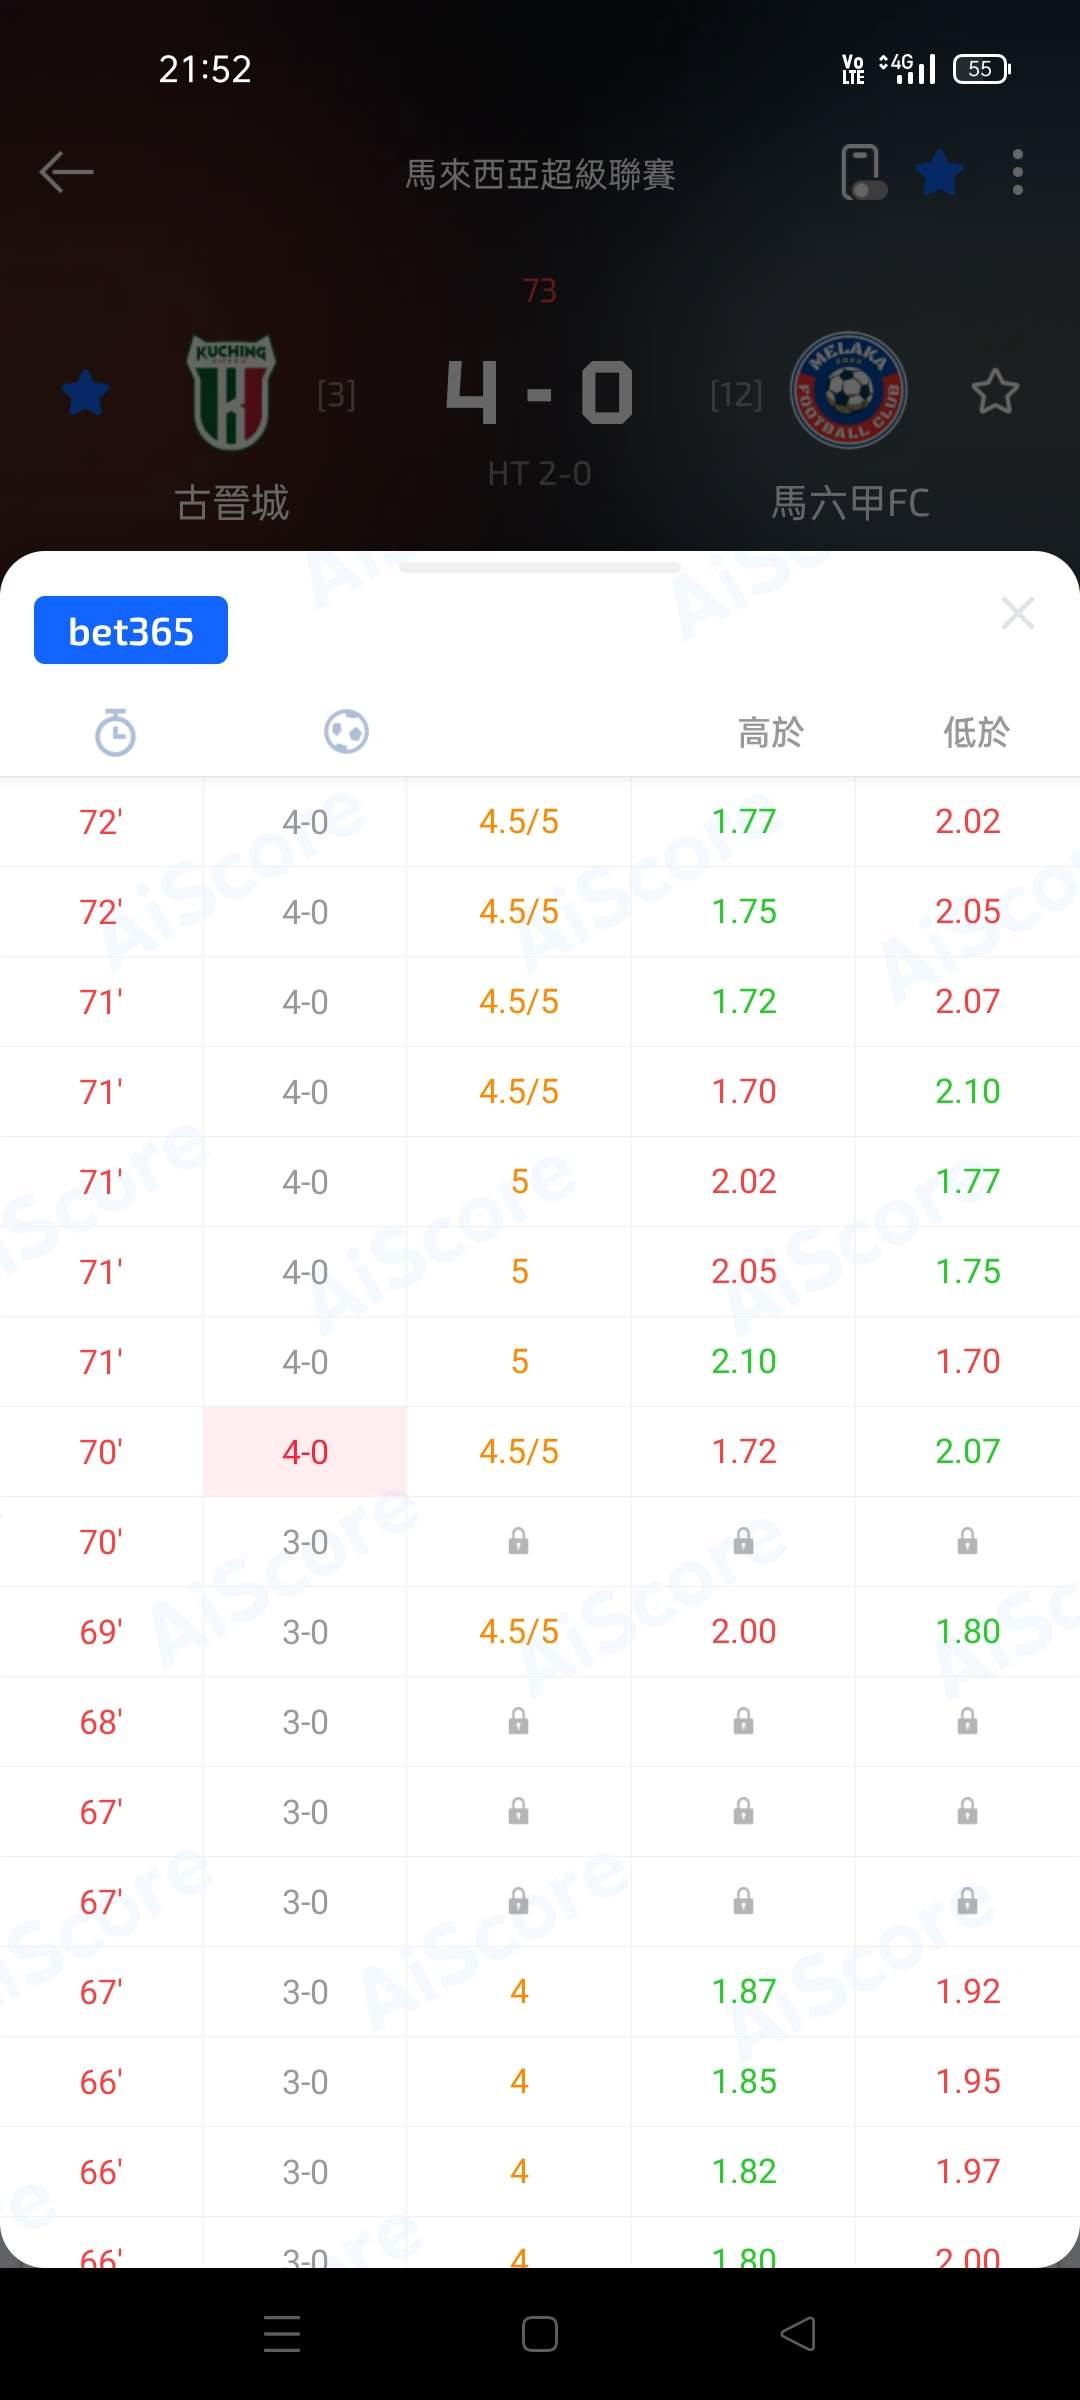
Task: Tap the back arrow icon
Action: 66,172
